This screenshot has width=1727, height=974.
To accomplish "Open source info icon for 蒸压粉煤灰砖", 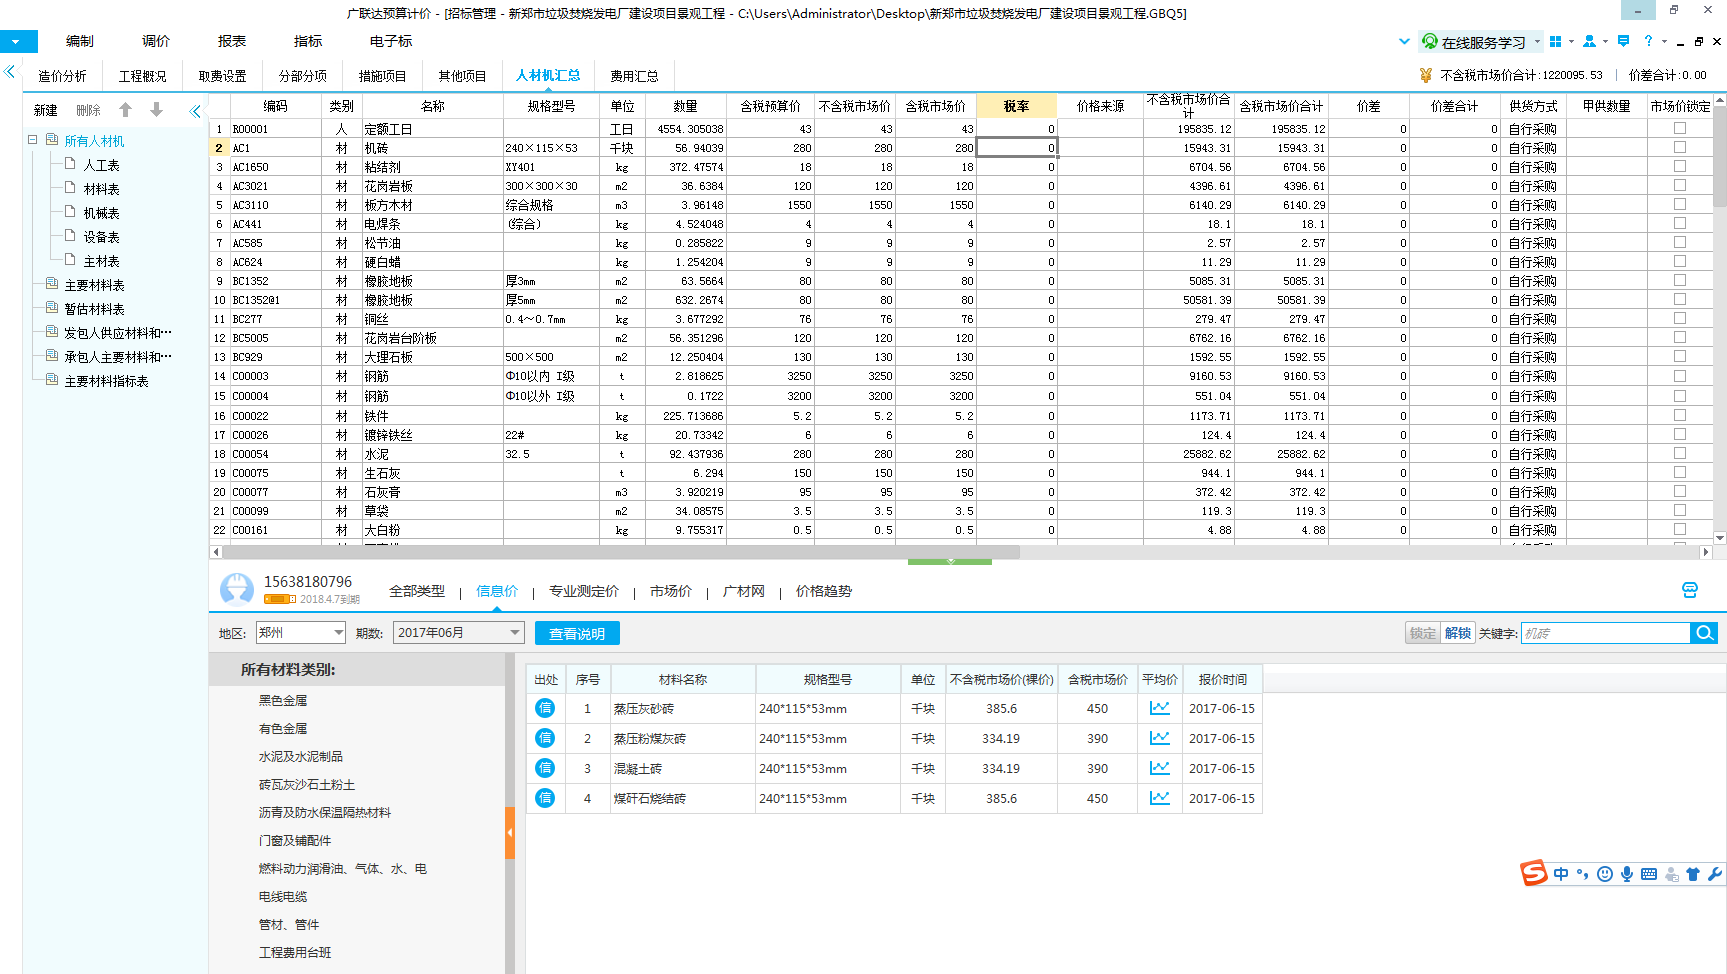I will point(545,738).
